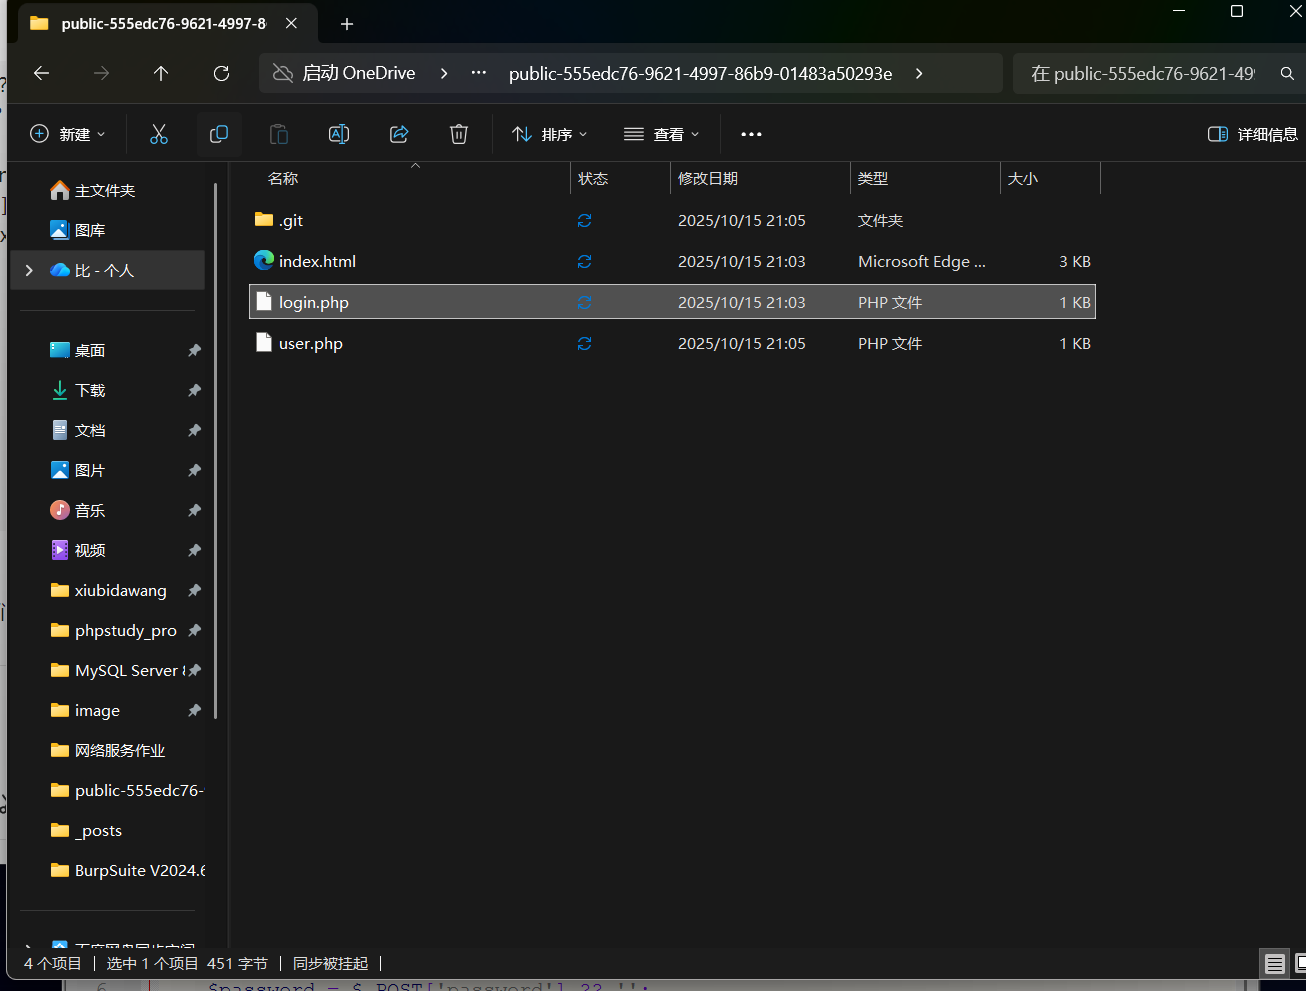Click the Rename icon in toolbar
Viewport: 1306px width, 991px height.
[339, 134]
